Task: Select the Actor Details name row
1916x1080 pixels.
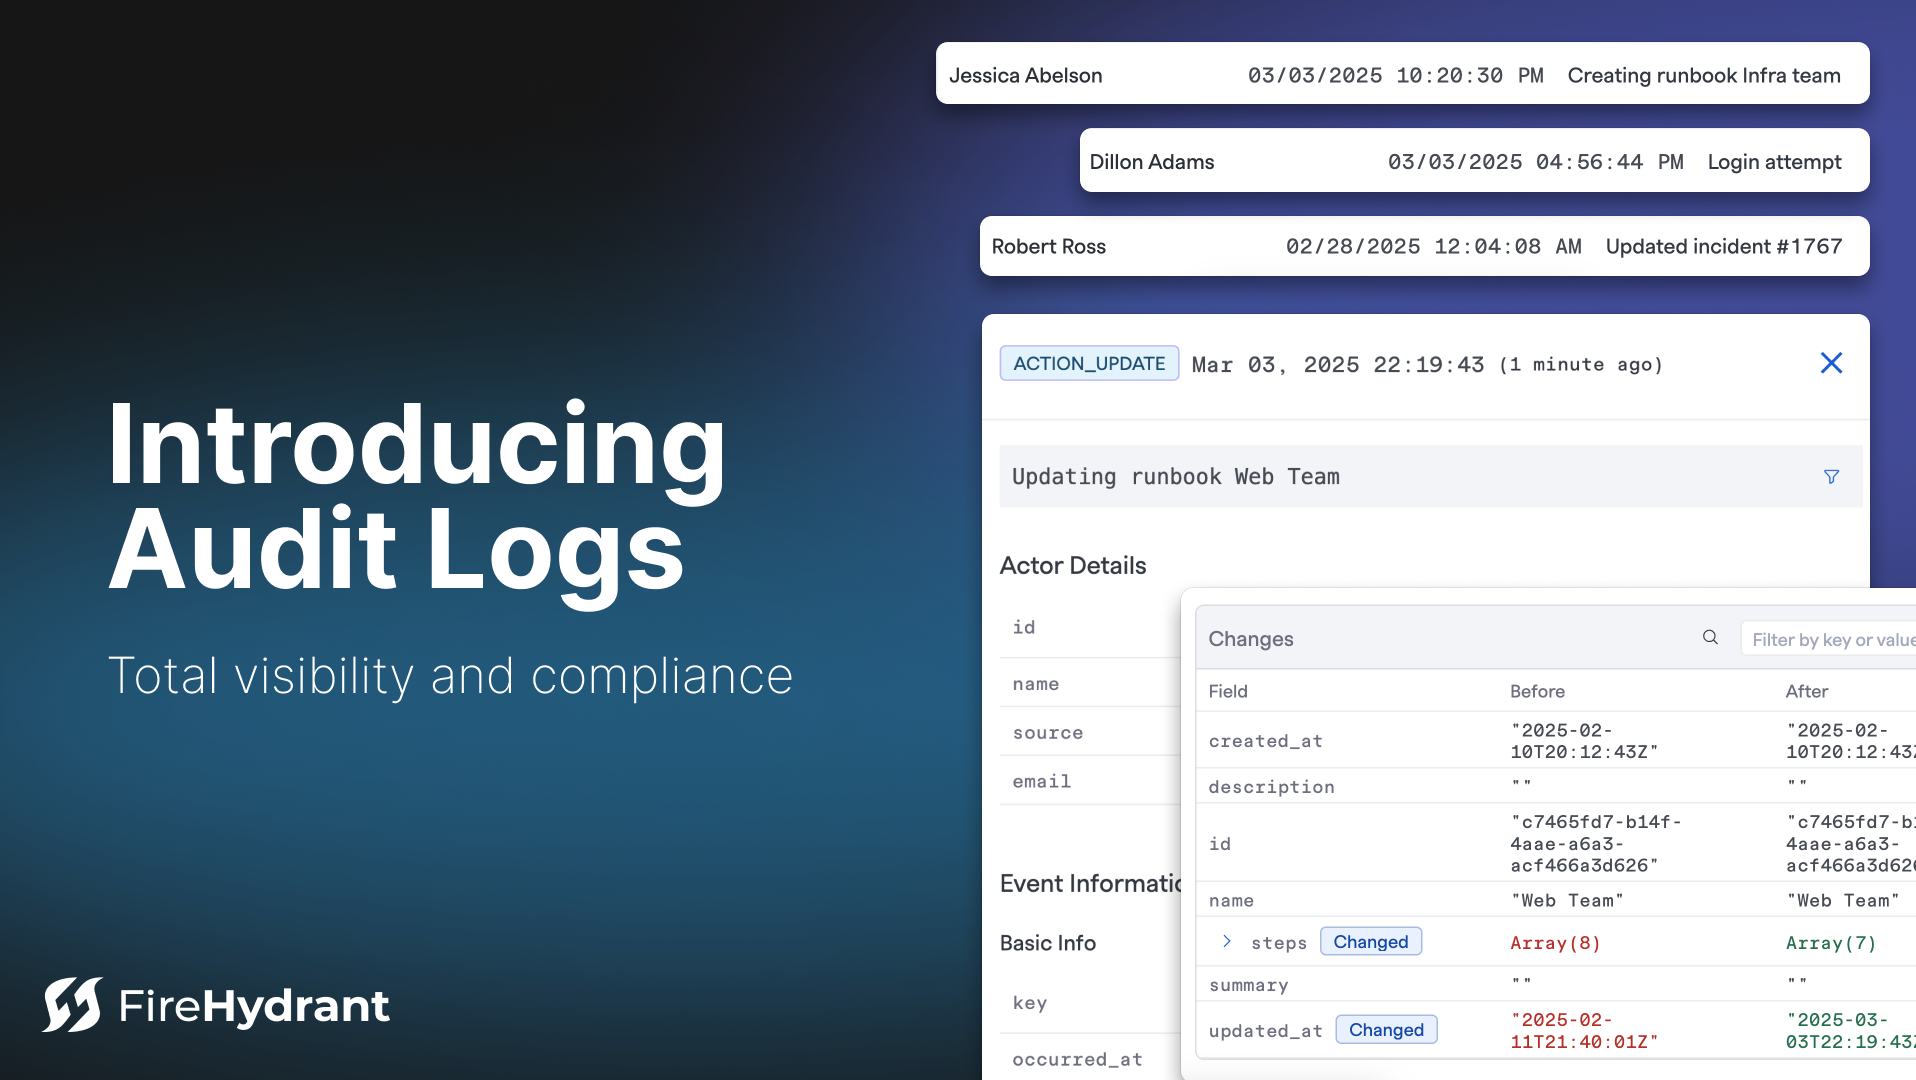Action: pyautogui.click(x=1090, y=684)
